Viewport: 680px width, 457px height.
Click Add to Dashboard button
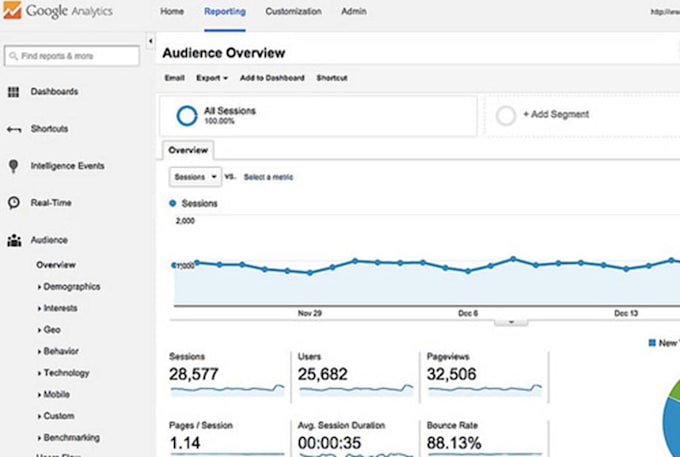tap(272, 78)
